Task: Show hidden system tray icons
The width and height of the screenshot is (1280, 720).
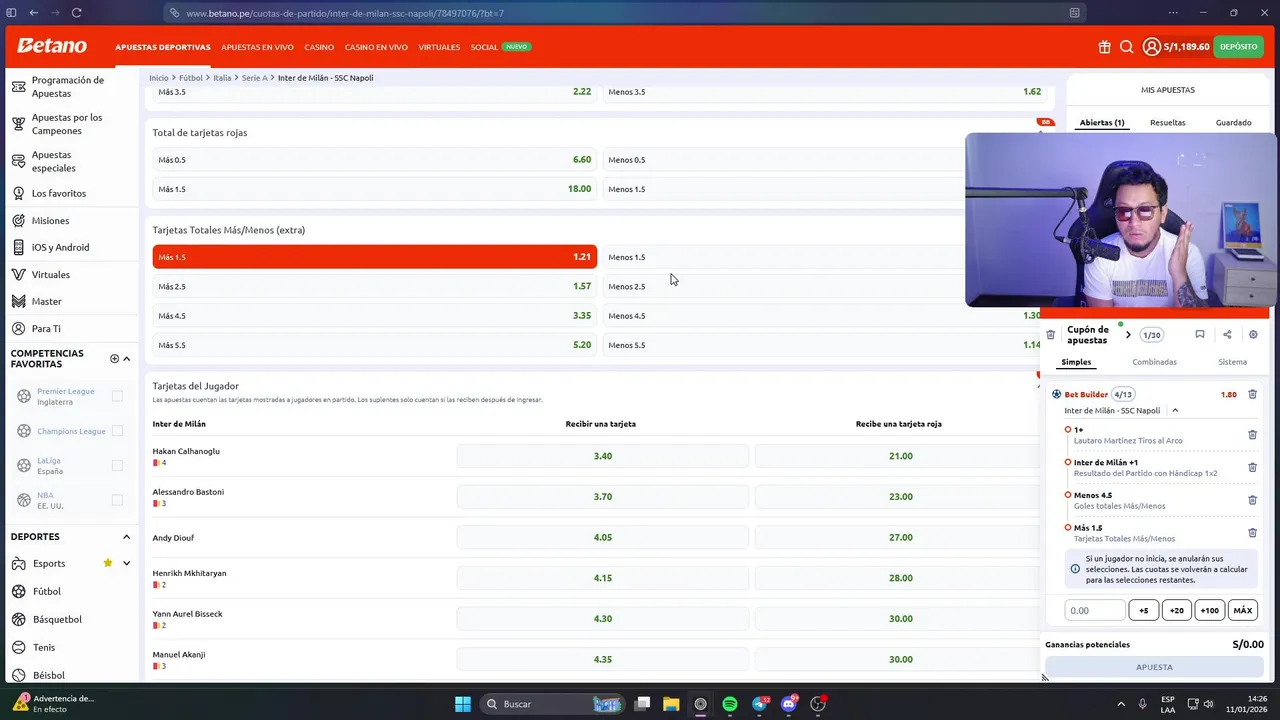Action: [1121, 704]
